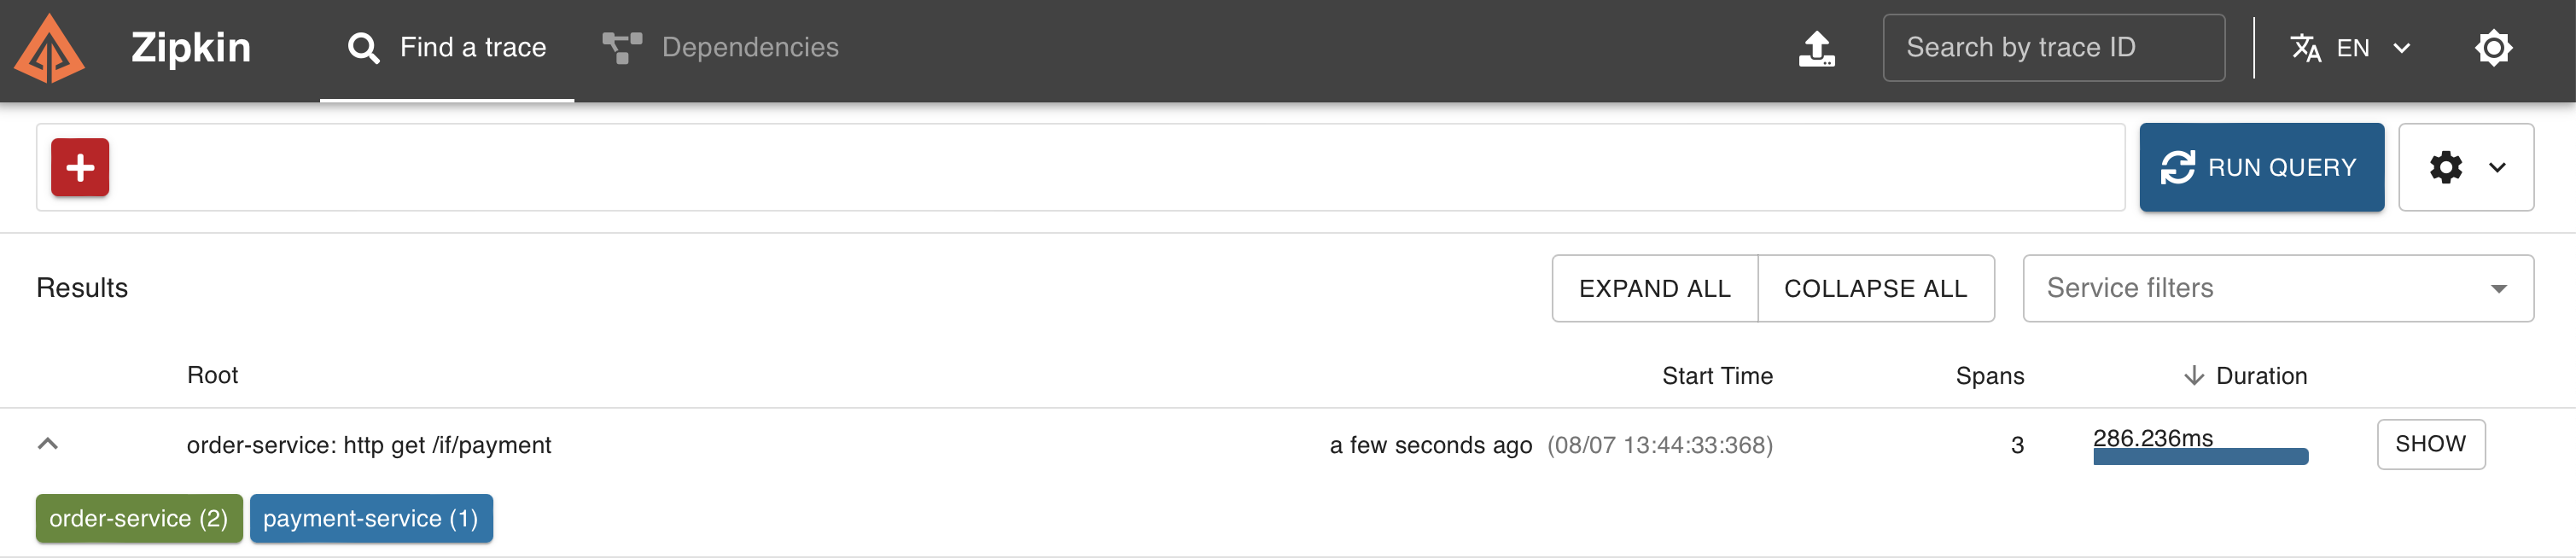Switch to the Dependencies tab
This screenshot has width=2576, height=558.
point(720,47)
